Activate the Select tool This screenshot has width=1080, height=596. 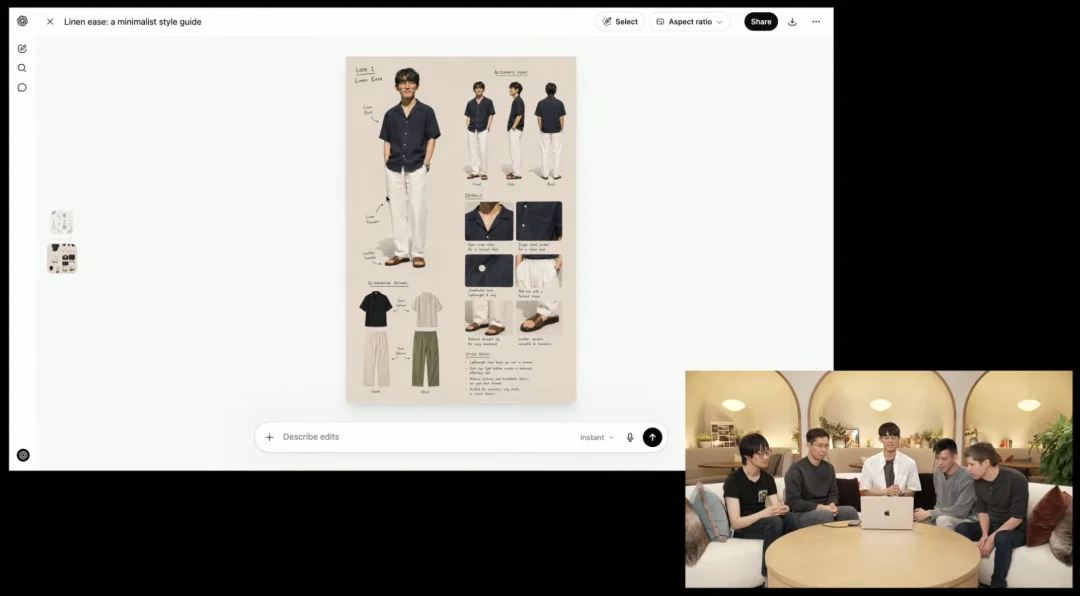(x=620, y=21)
